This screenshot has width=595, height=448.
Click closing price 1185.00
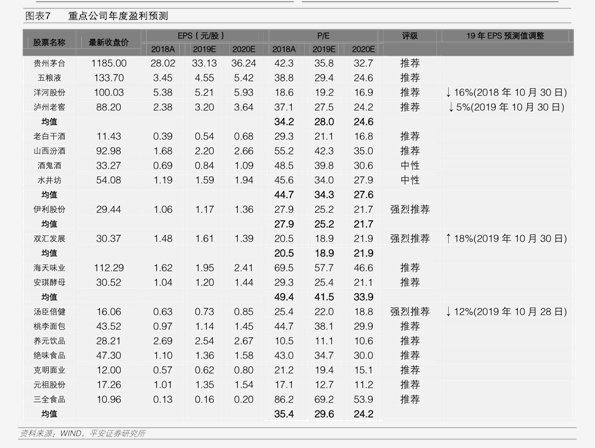click(109, 63)
